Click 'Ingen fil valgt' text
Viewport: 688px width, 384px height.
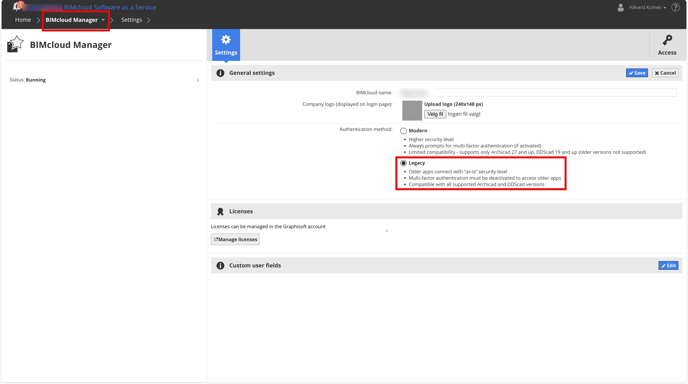[464, 114]
